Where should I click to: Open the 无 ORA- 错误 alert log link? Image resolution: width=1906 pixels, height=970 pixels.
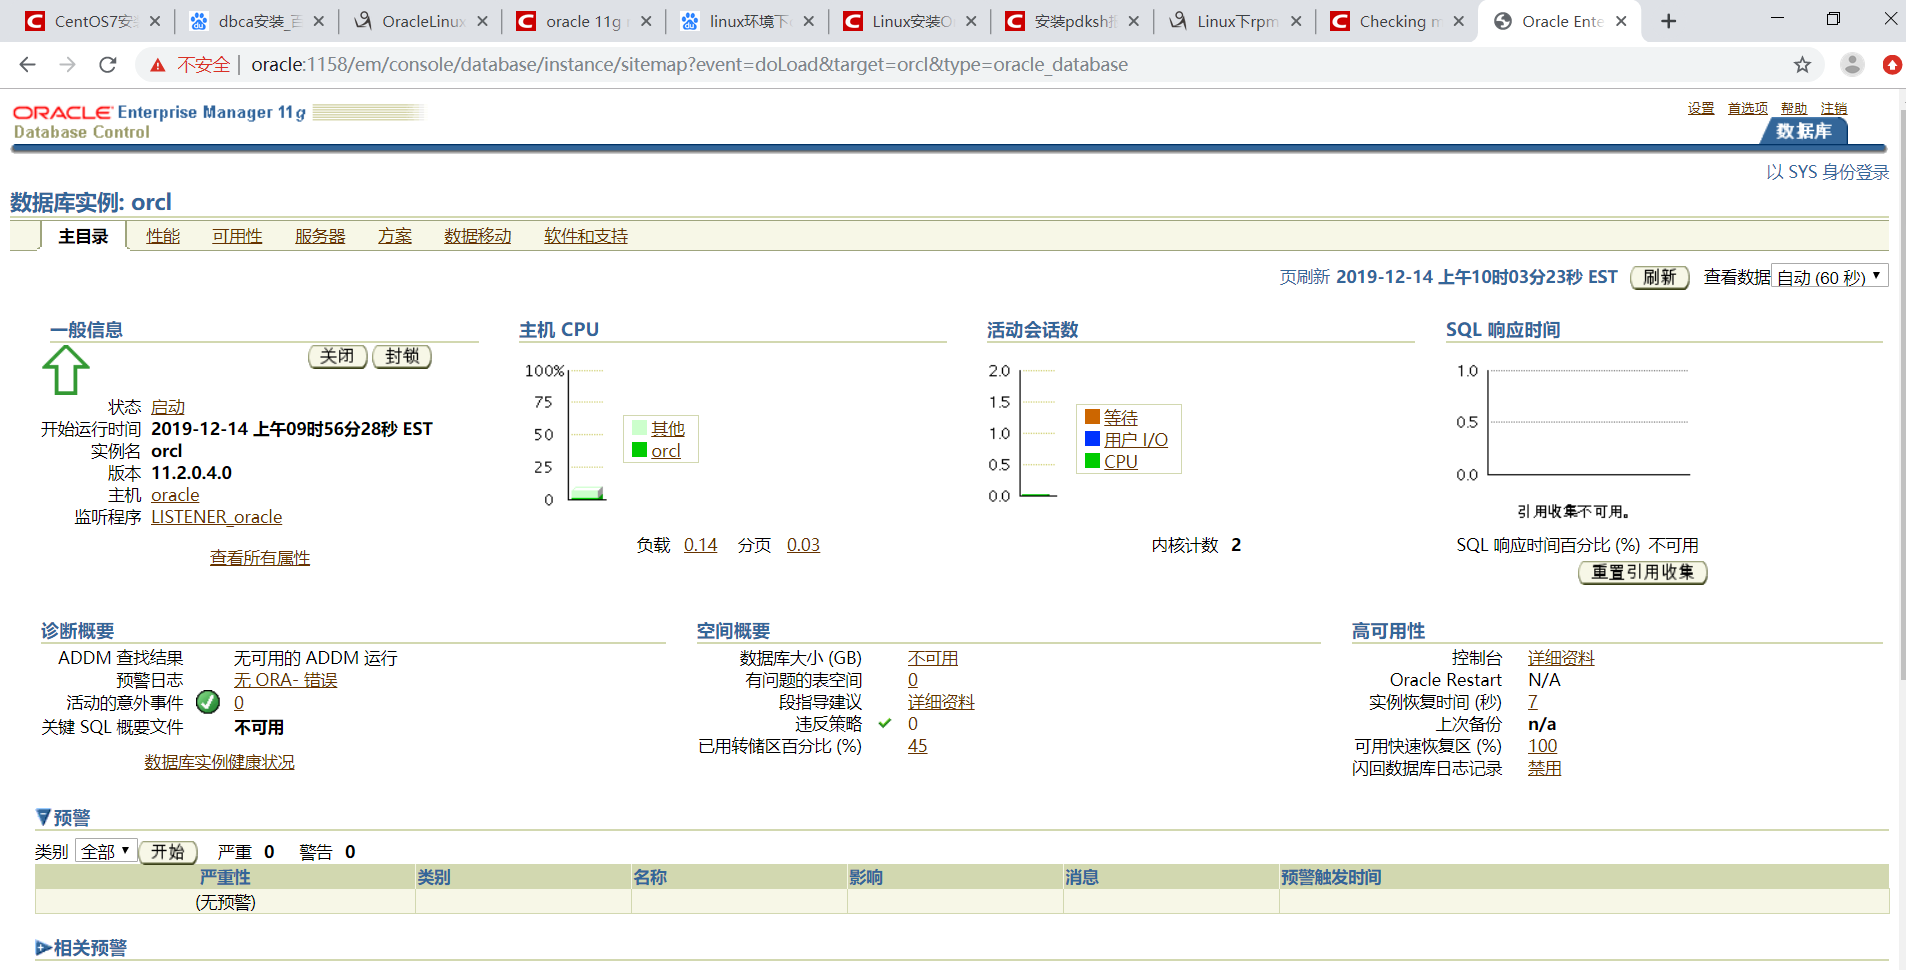[x=286, y=680]
